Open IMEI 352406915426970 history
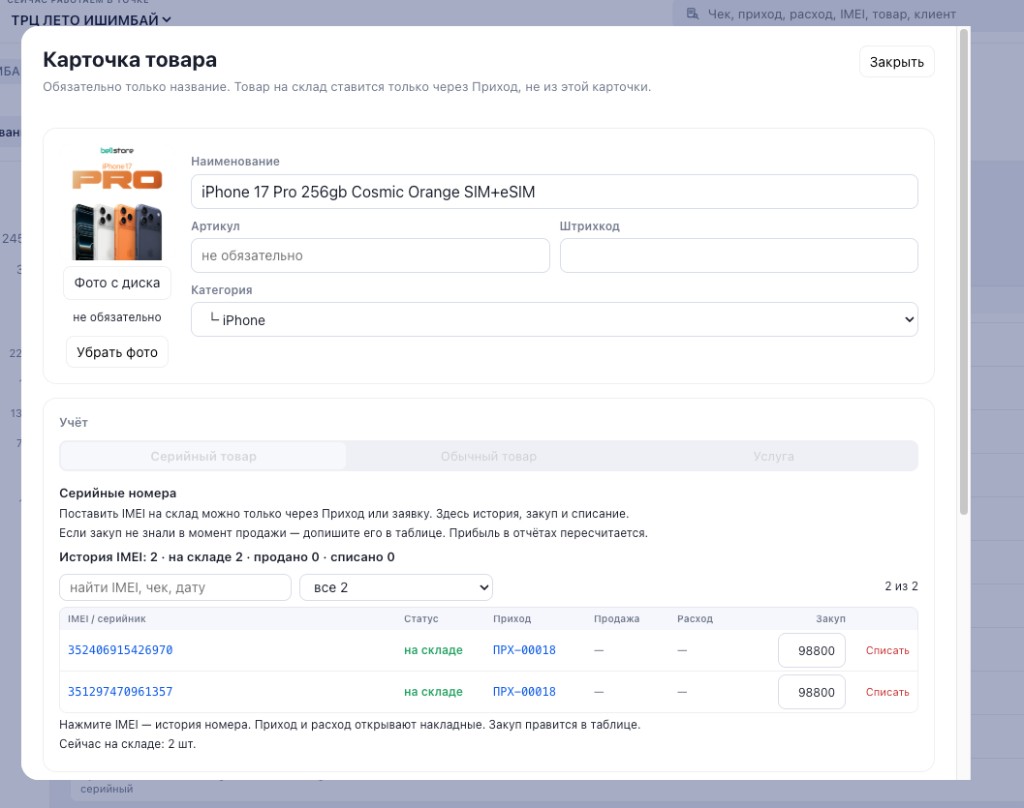 coord(120,650)
